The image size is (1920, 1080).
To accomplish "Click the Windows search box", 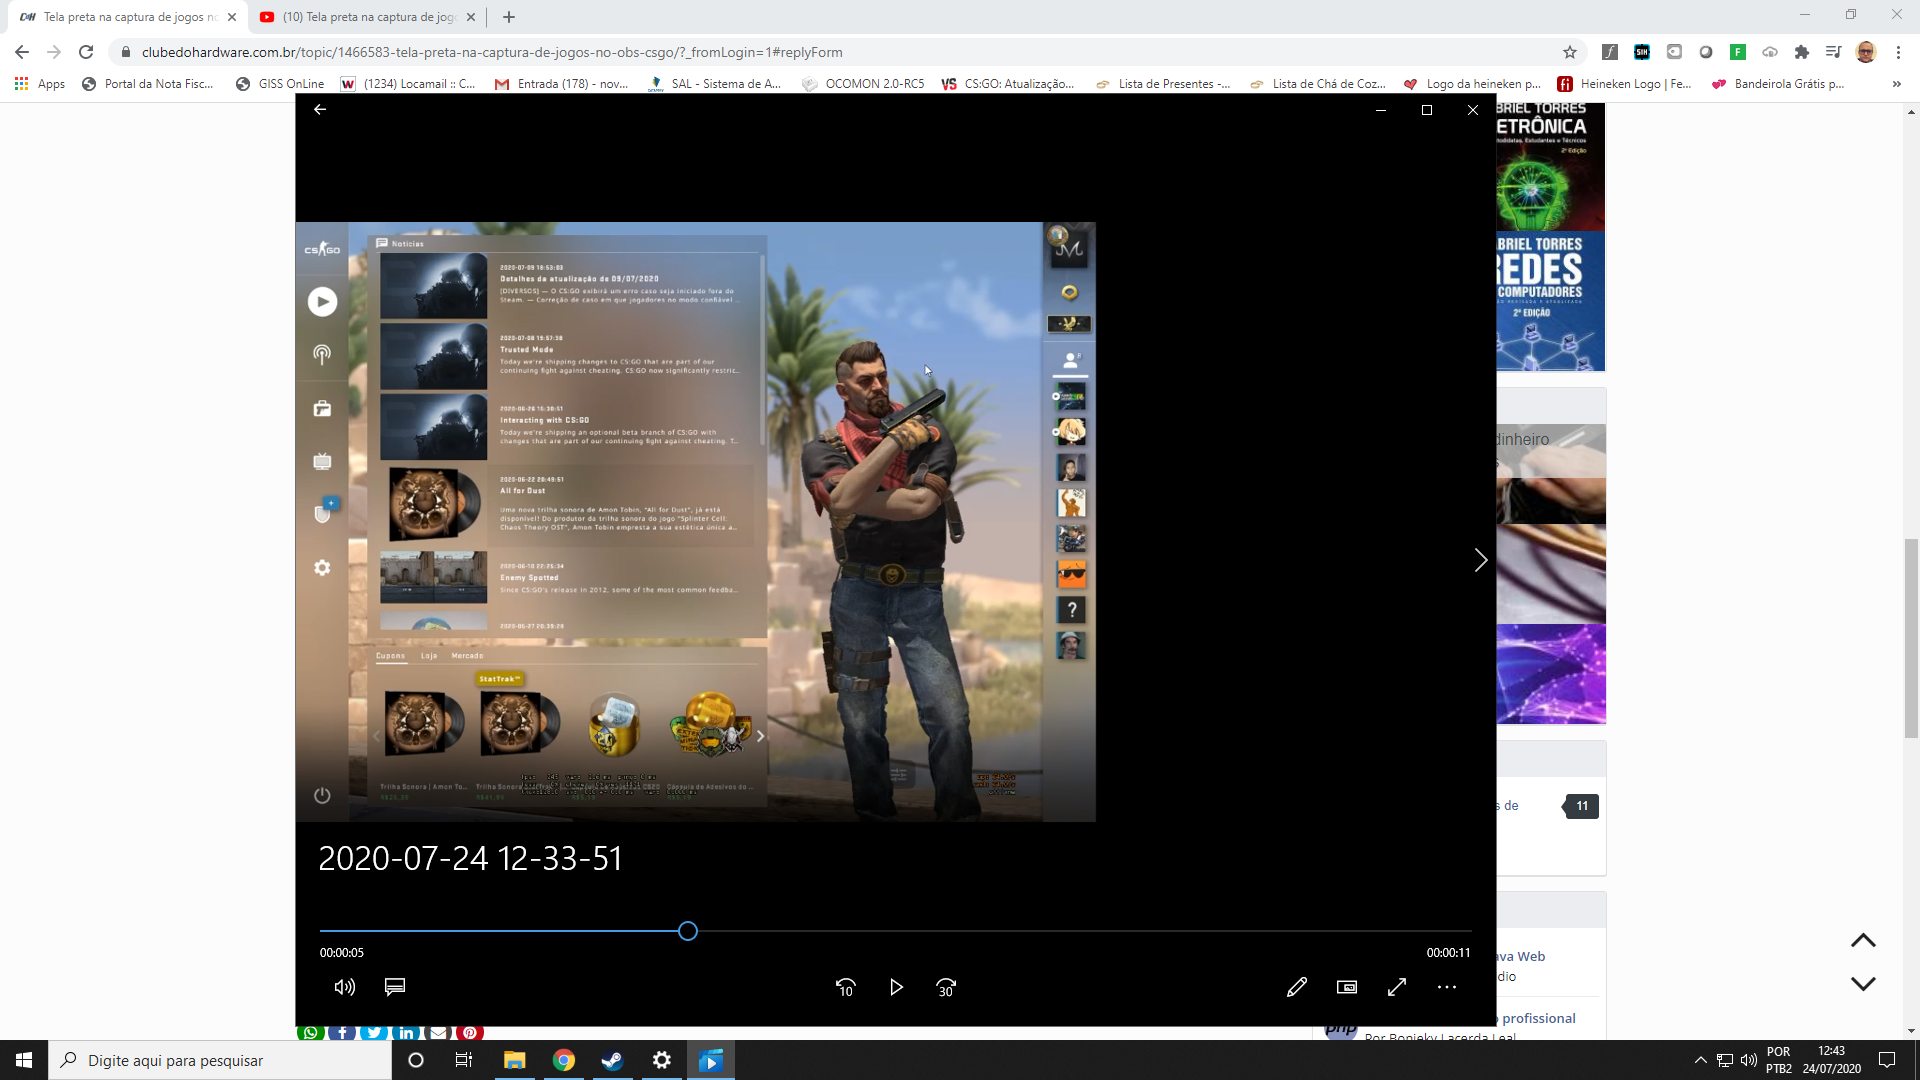I will pyautogui.click(x=220, y=1060).
